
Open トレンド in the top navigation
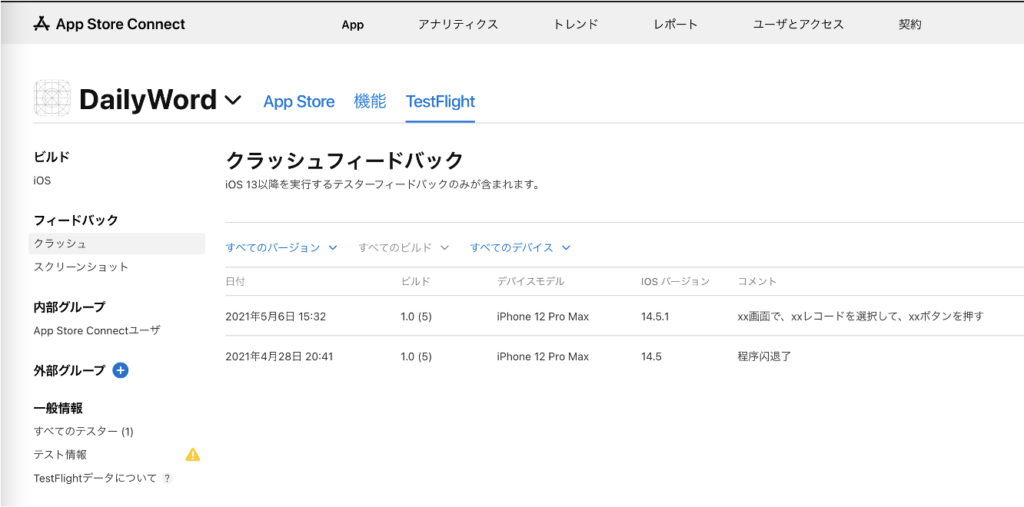pyautogui.click(x=575, y=25)
